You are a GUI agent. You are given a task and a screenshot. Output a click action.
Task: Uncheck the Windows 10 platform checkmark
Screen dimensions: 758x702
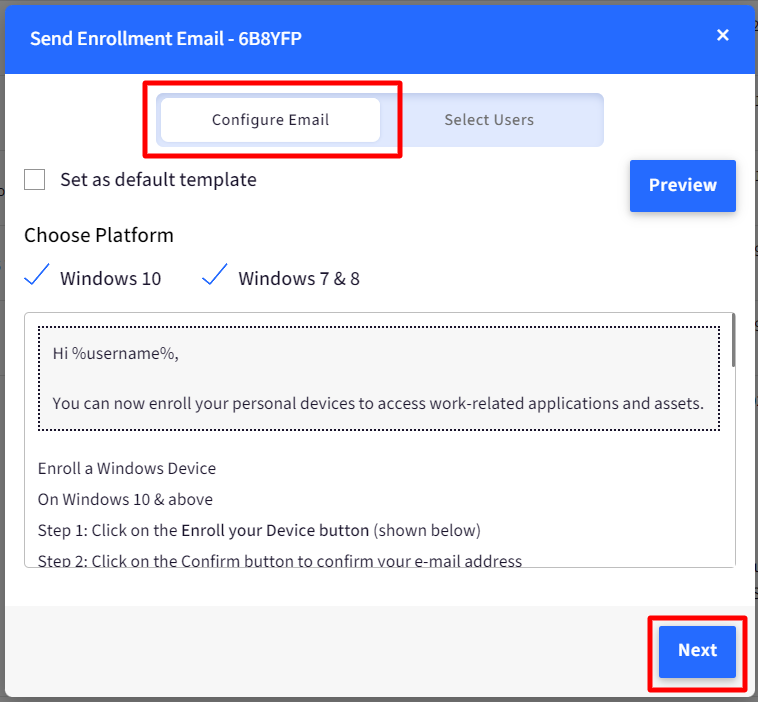pos(37,275)
